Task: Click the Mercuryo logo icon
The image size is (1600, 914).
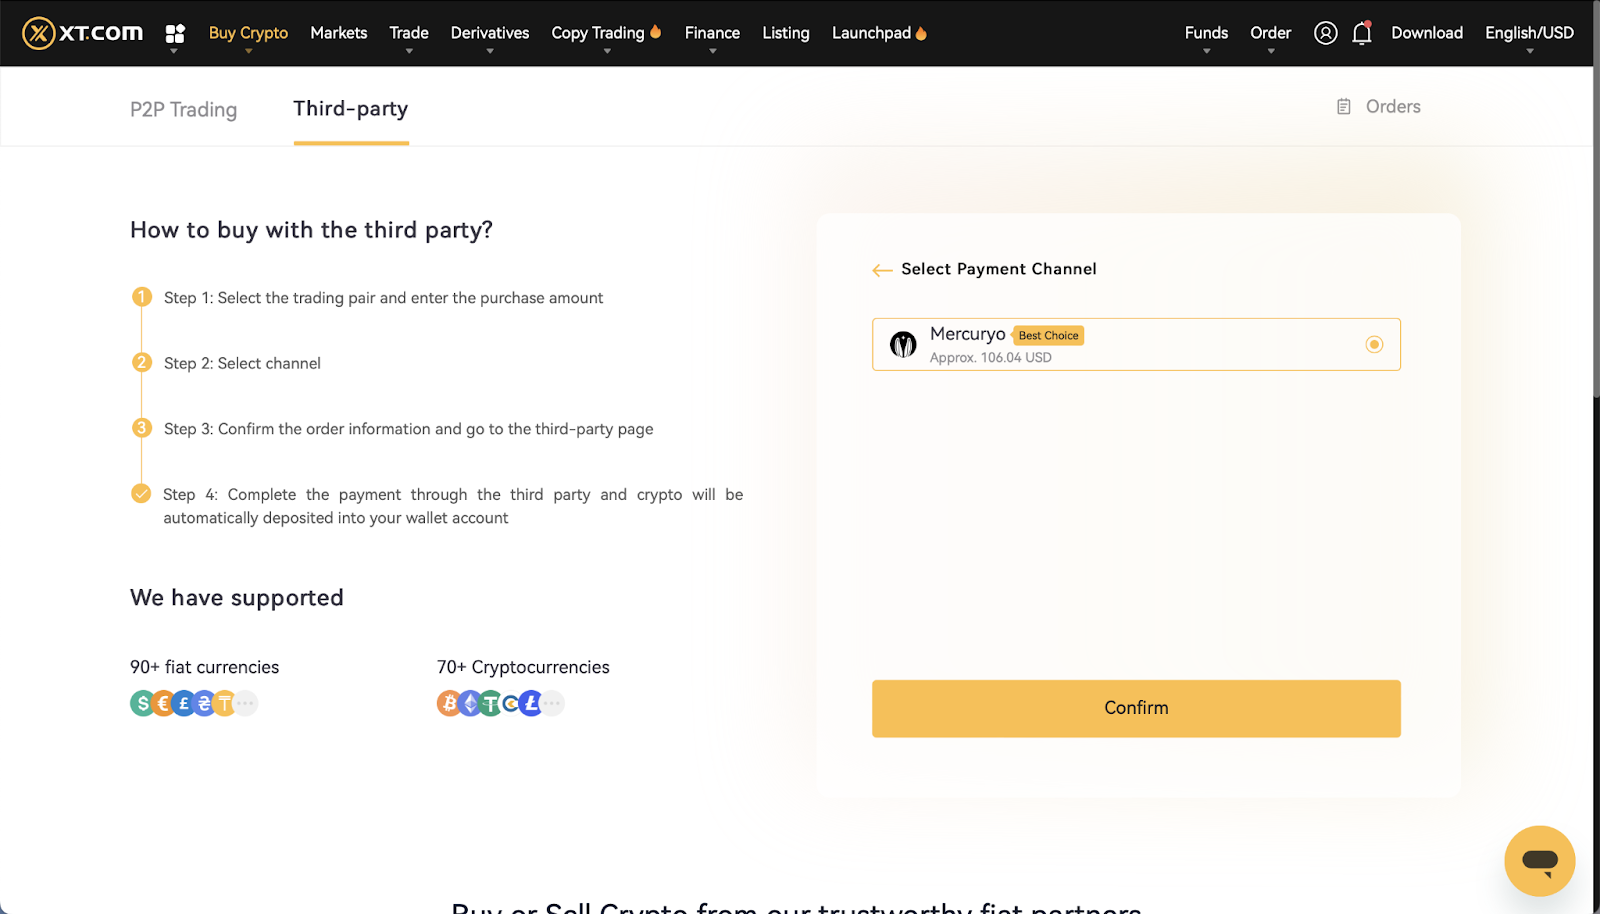Action: 903,345
